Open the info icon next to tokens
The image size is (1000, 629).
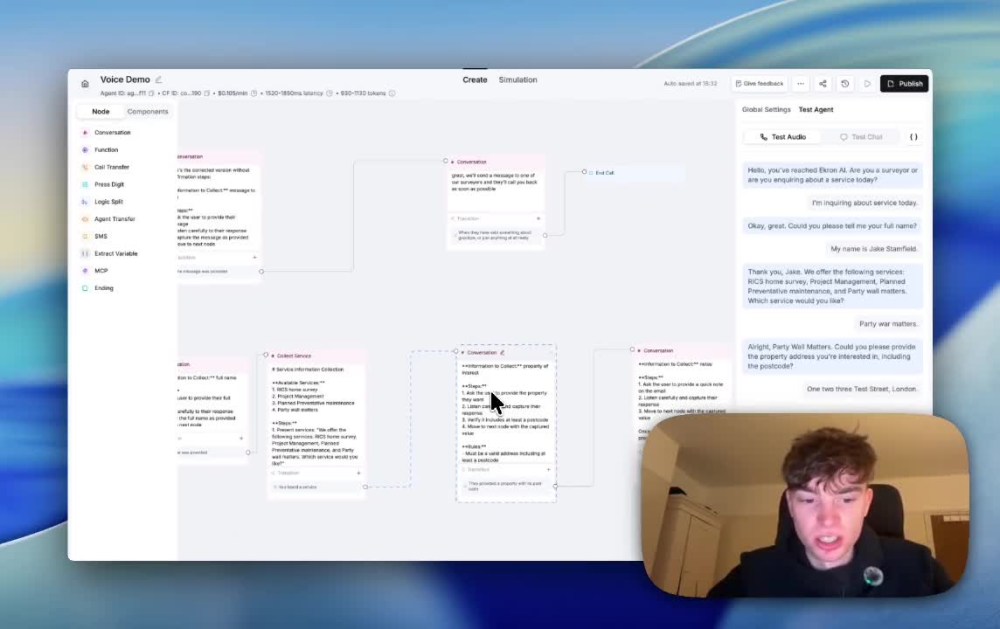pyautogui.click(x=392, y=93)
